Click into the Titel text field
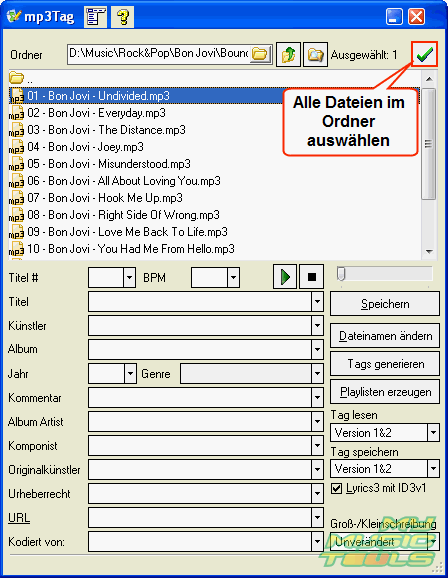This screenshot has width=448, height=578. click(200, 302)
